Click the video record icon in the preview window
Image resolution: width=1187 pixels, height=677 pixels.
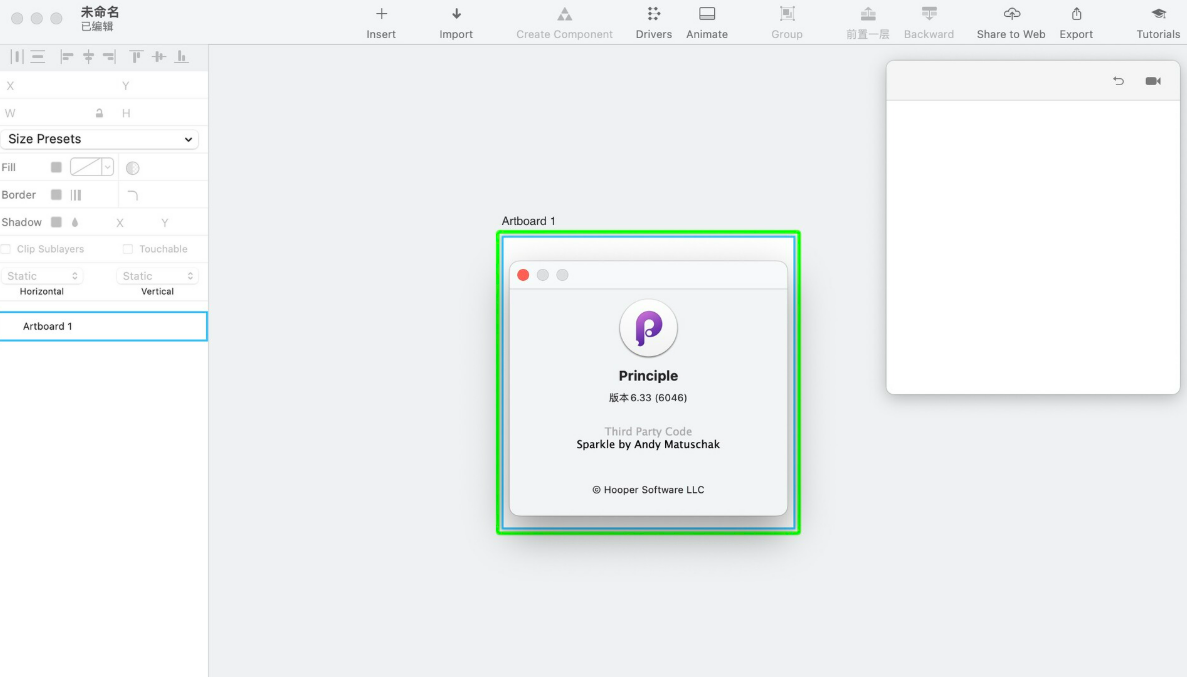pyautogui.click(x=1153, y=81)
